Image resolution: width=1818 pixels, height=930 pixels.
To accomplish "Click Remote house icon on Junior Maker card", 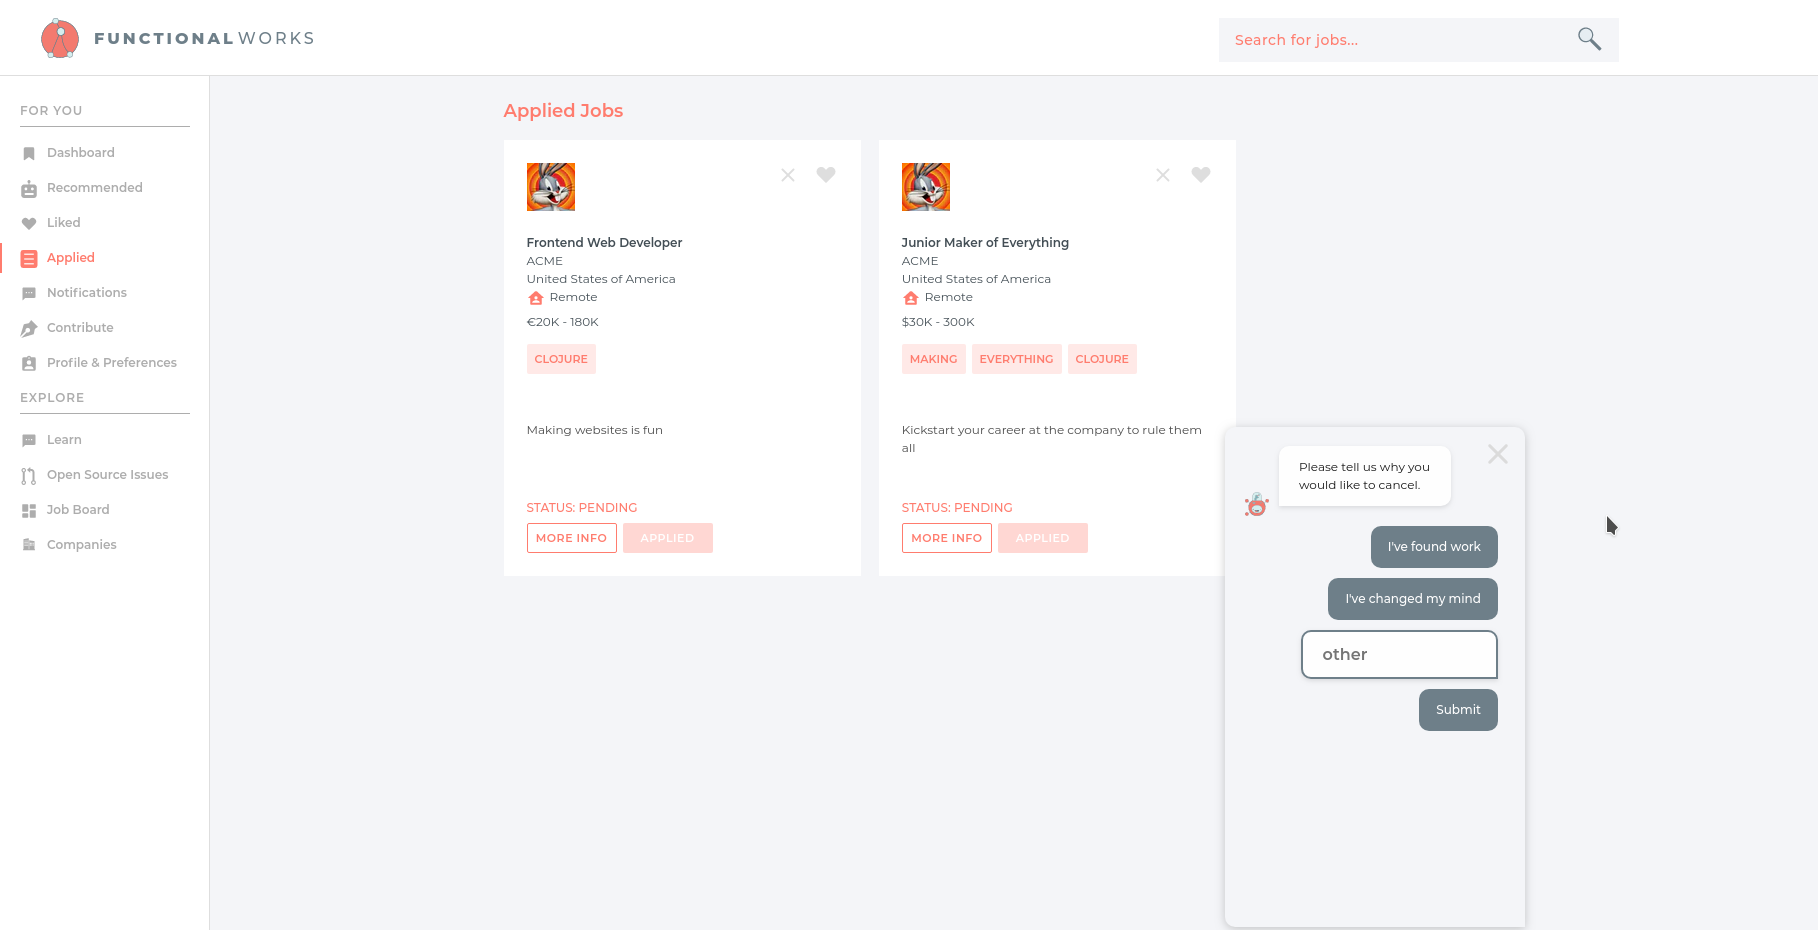I will (x=911, y=298).
